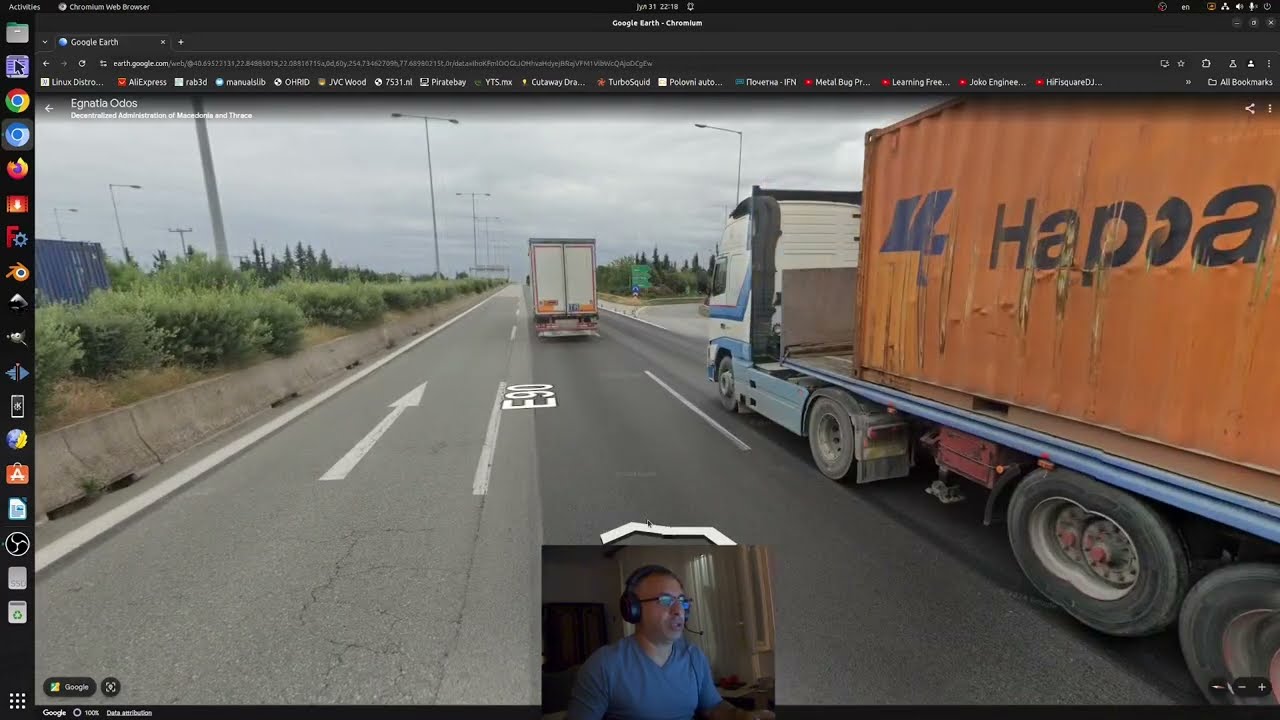Go back in browser history
1280x720 pixels.
(x=46, y=63)
